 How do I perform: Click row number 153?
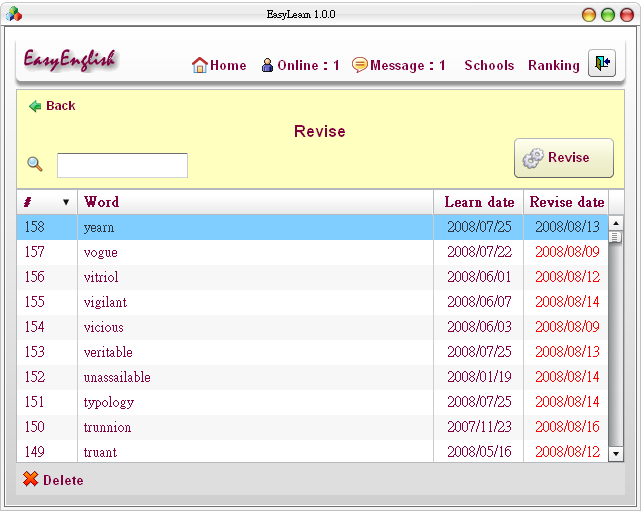click(x=34, y=352)
